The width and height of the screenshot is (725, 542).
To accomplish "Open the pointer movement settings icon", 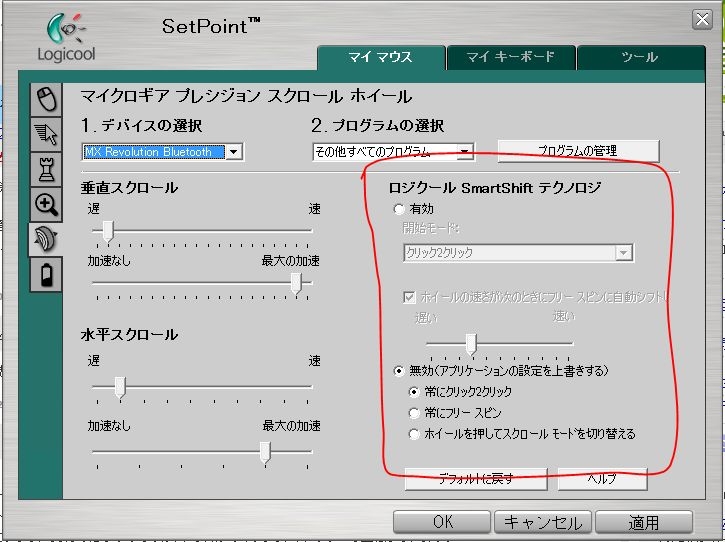I will pos(46,134).
